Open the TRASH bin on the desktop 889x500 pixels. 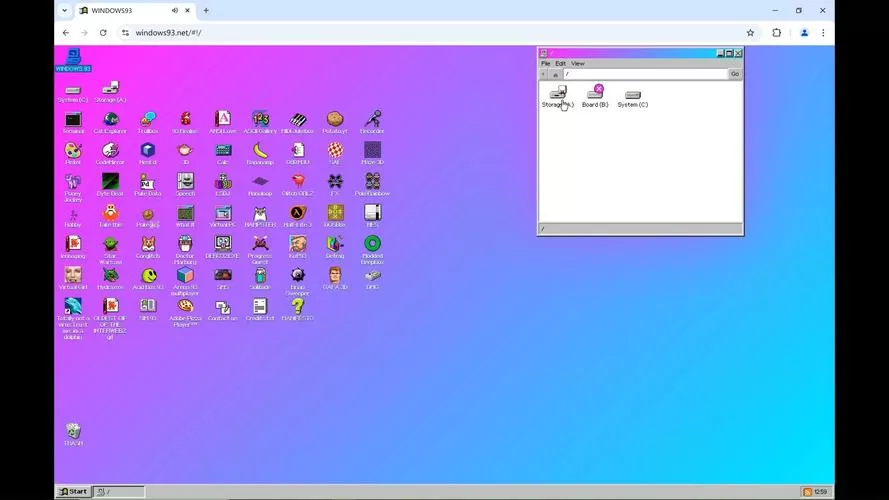click(73, 434)
